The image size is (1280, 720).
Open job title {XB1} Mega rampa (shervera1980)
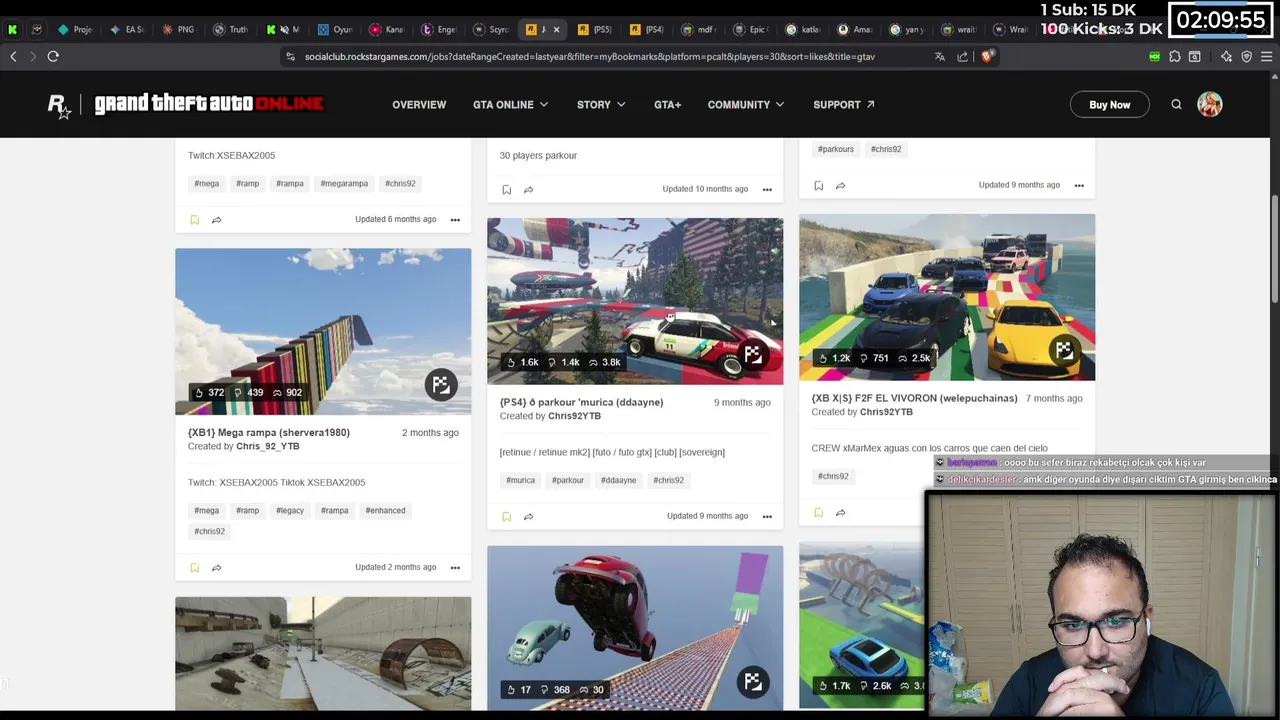coord(269,433)
